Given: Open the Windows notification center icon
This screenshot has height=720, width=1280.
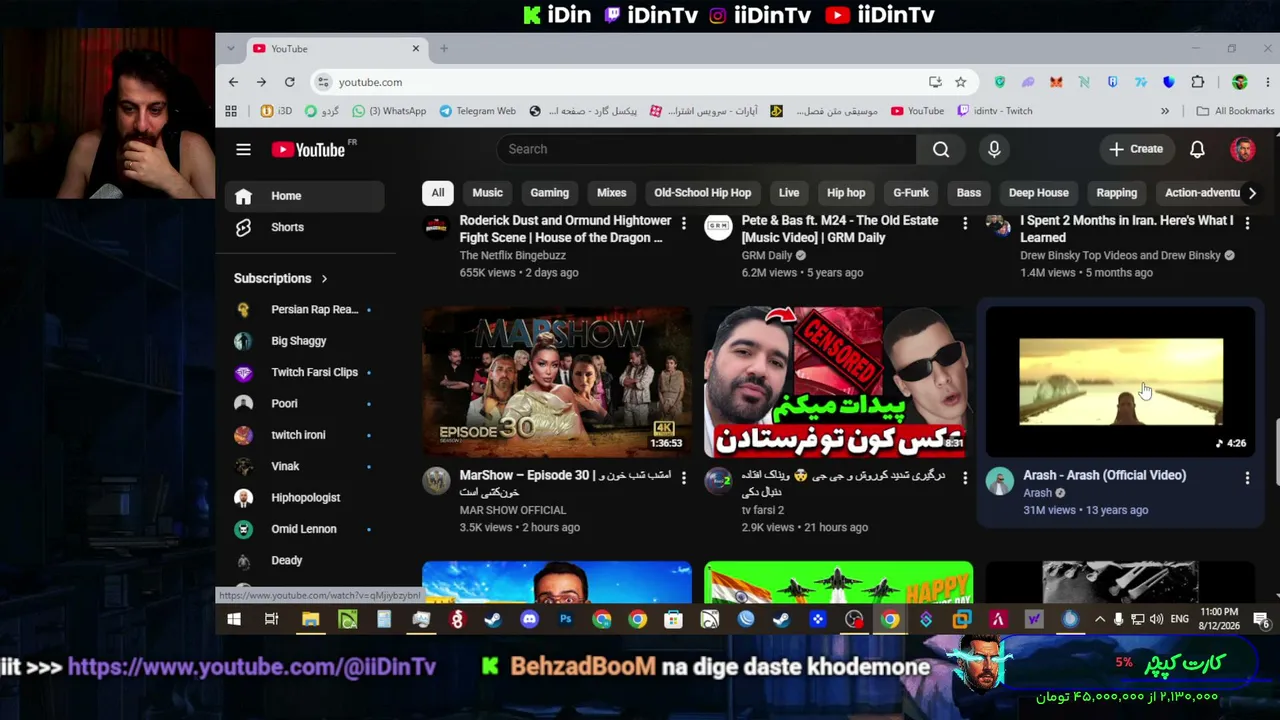Looking at the screenshot, I should [1261, 620].
